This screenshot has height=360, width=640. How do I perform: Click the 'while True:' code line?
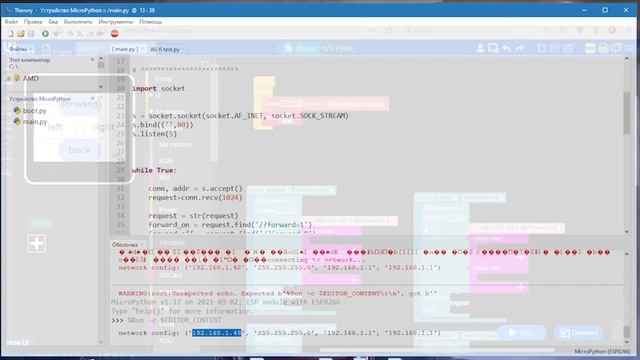(154, 170)
